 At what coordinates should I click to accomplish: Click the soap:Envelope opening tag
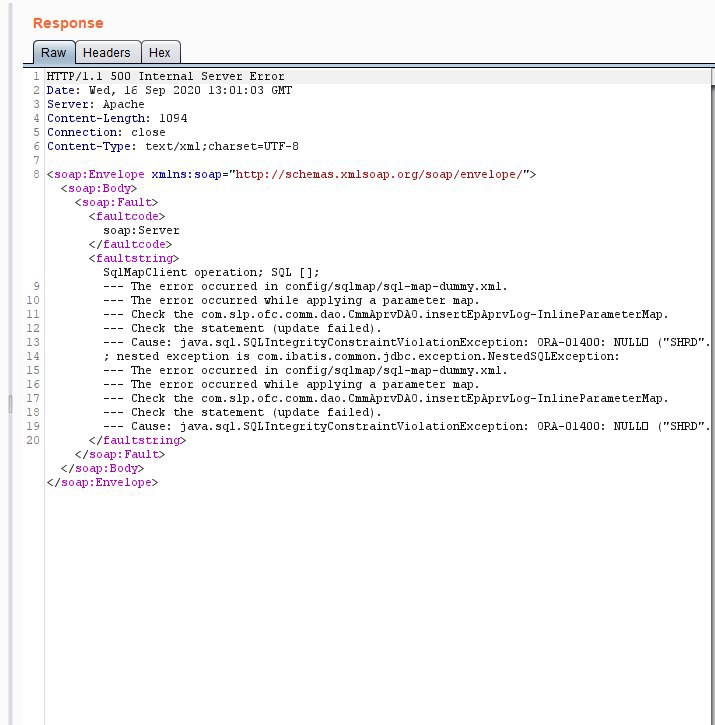[291, 174]
